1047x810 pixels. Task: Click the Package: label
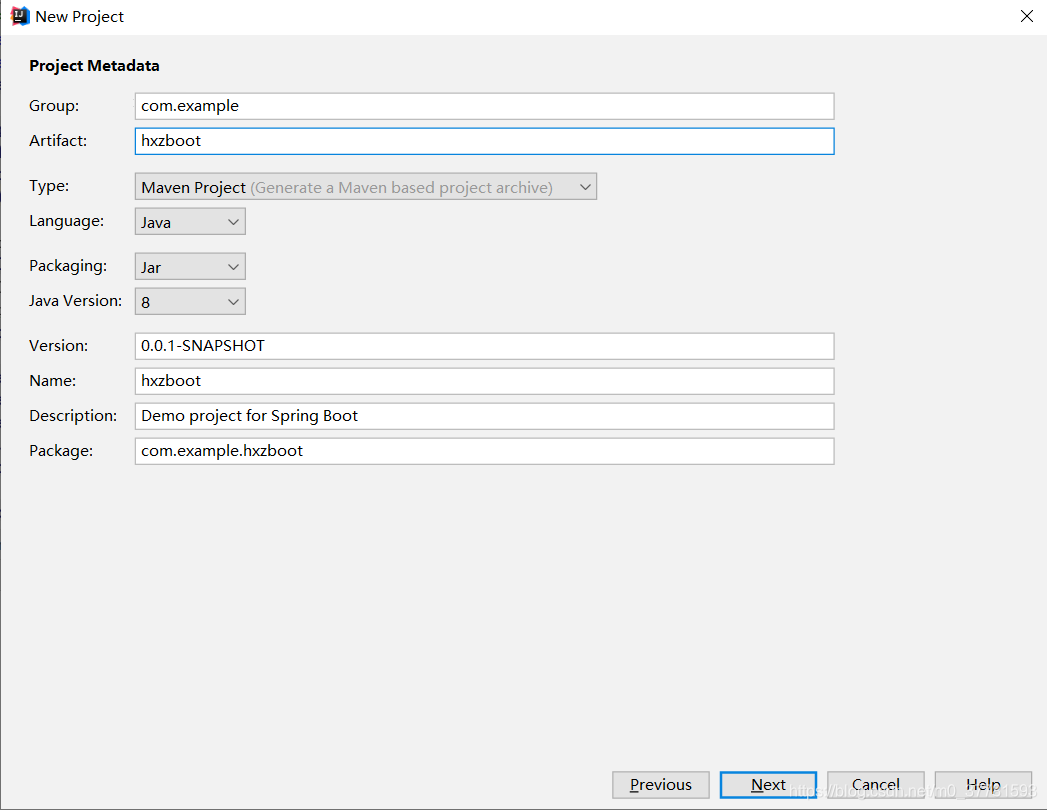coord(61,451)
